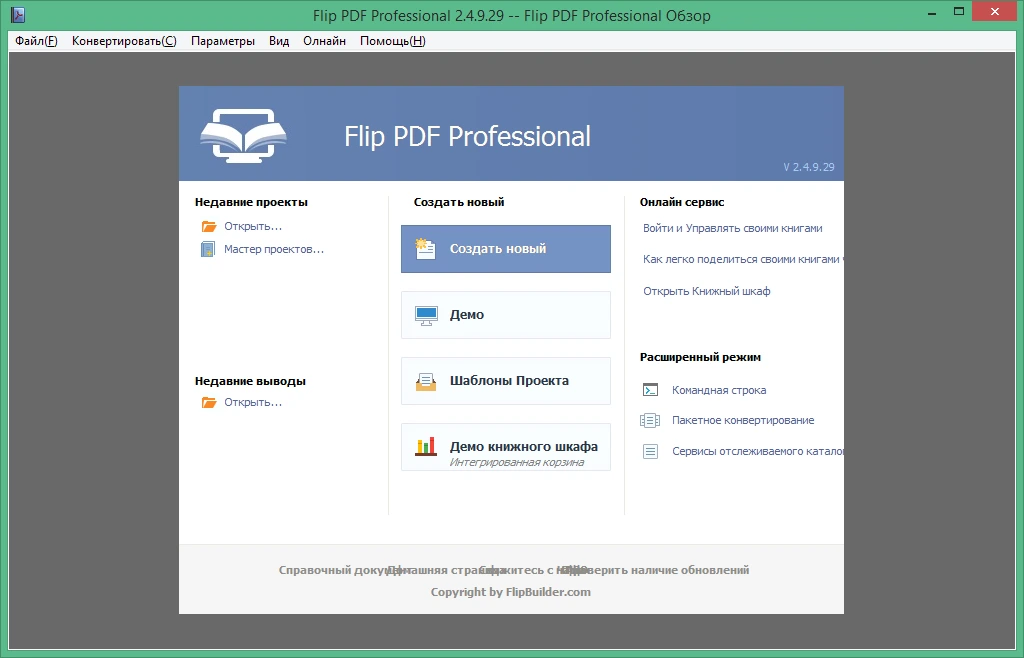Open the Файл menu
The height and width of the screenshot is (658, 1024).
tap(36, 41)
